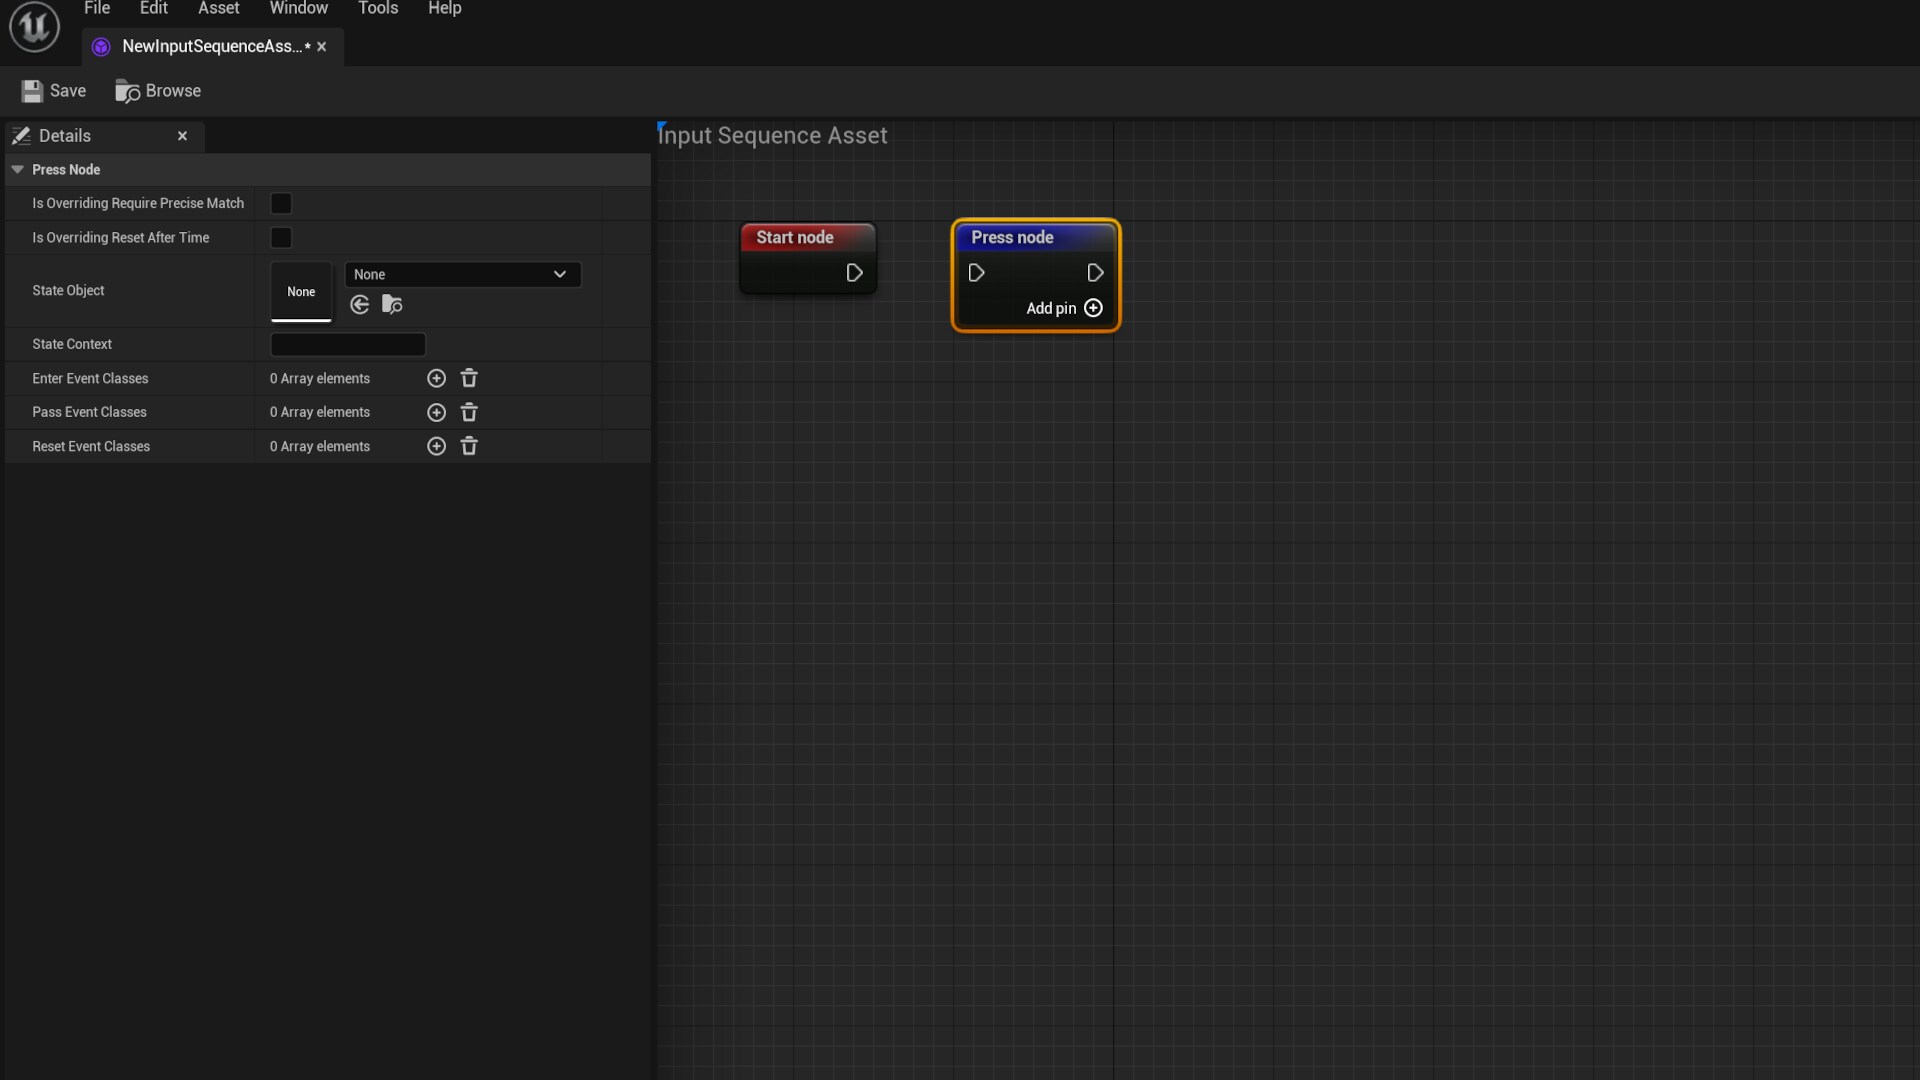This screenshot has width=1920, height=1080.
Task: Open the State Object class dropdown
Action: pos(462,274)
